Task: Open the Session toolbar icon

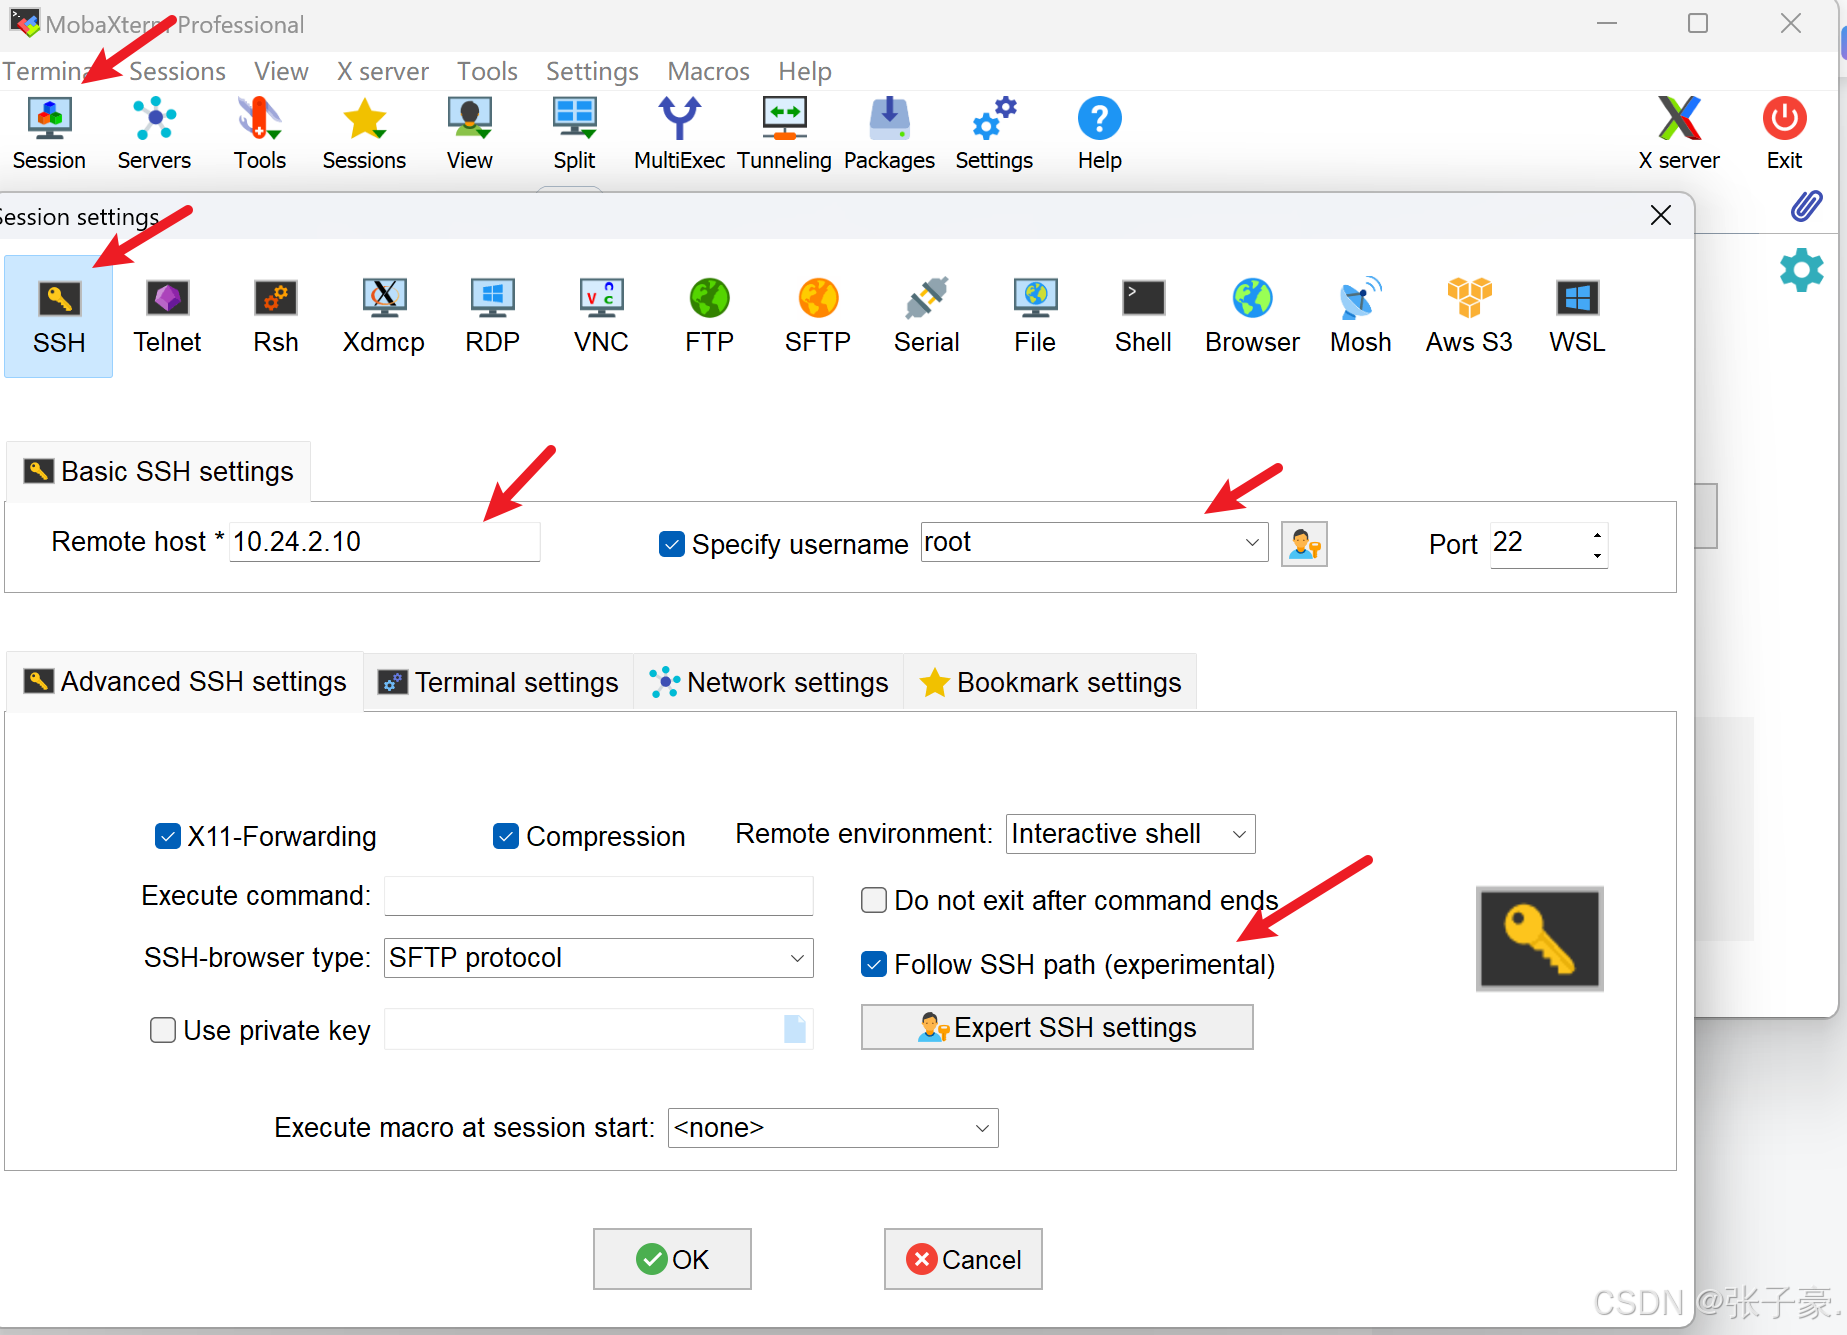Action: click(x=49, y=134)
